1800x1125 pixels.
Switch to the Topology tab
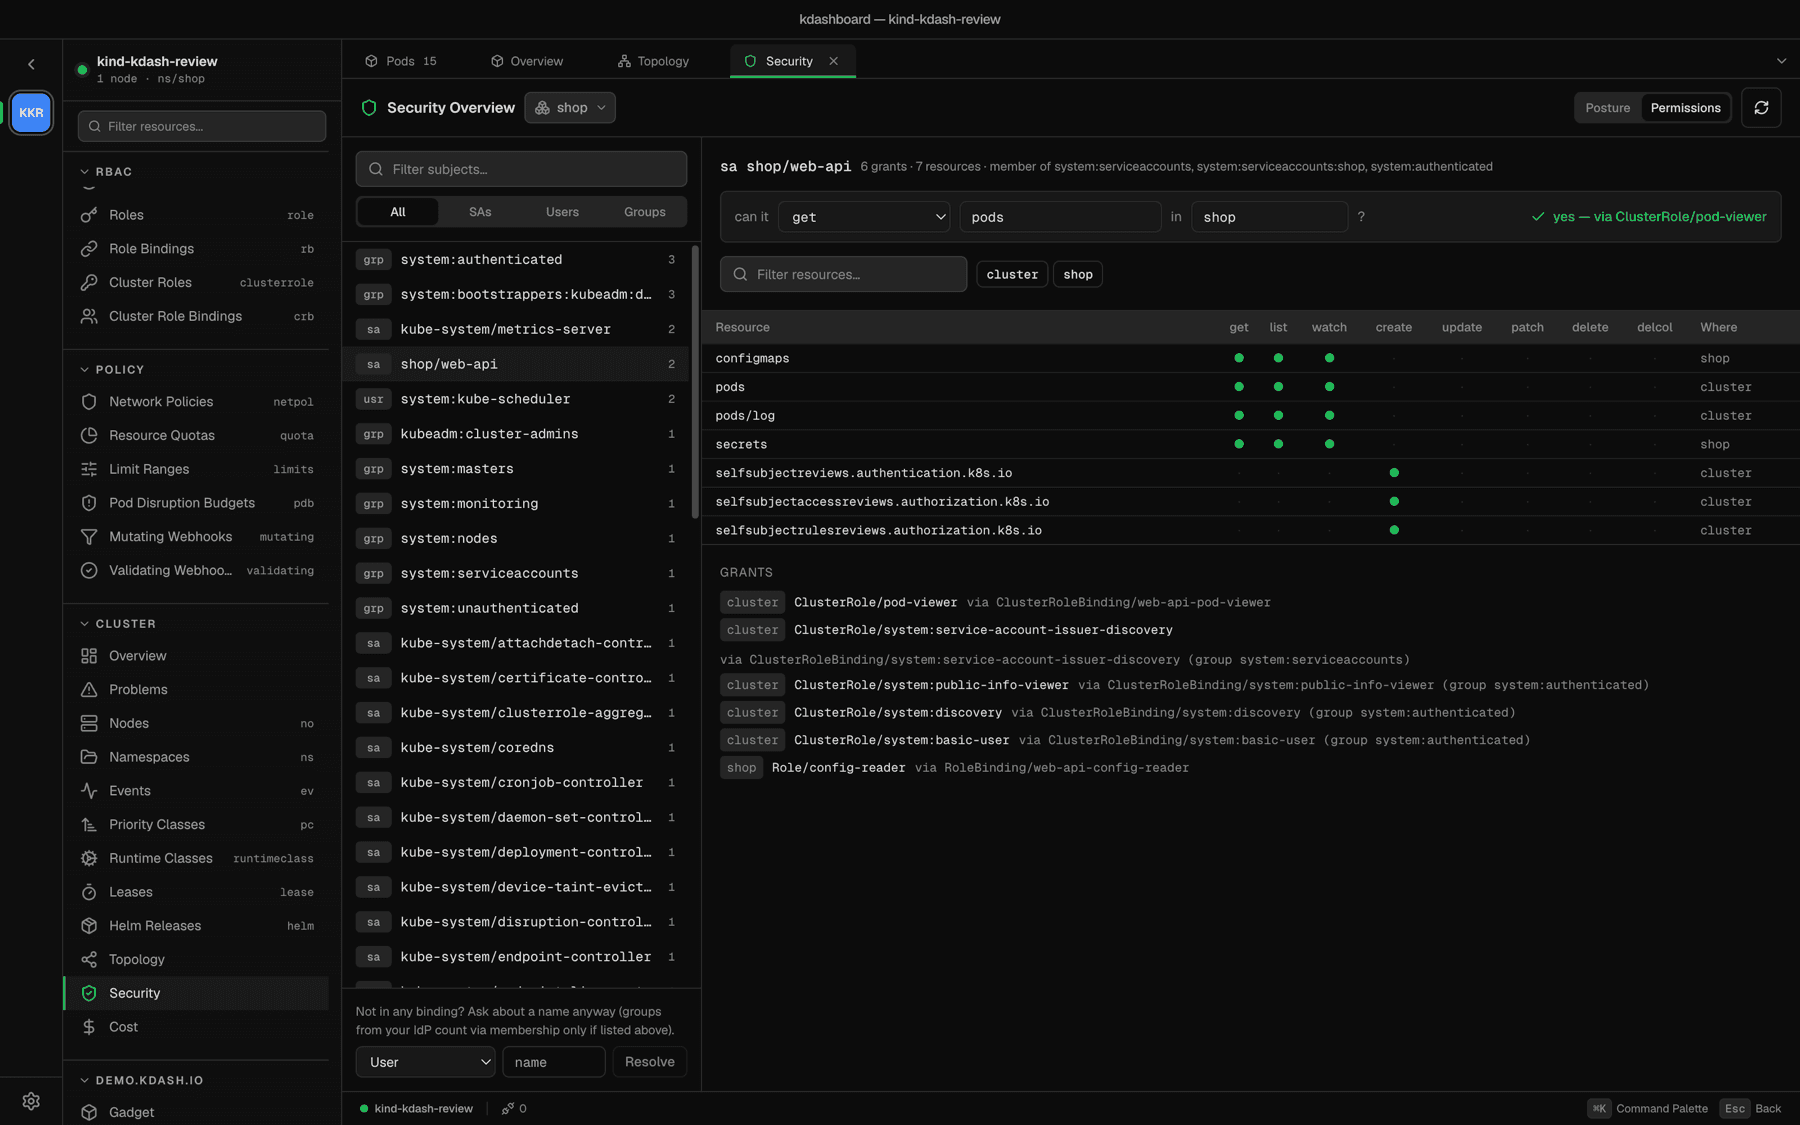tap(653, 61)
